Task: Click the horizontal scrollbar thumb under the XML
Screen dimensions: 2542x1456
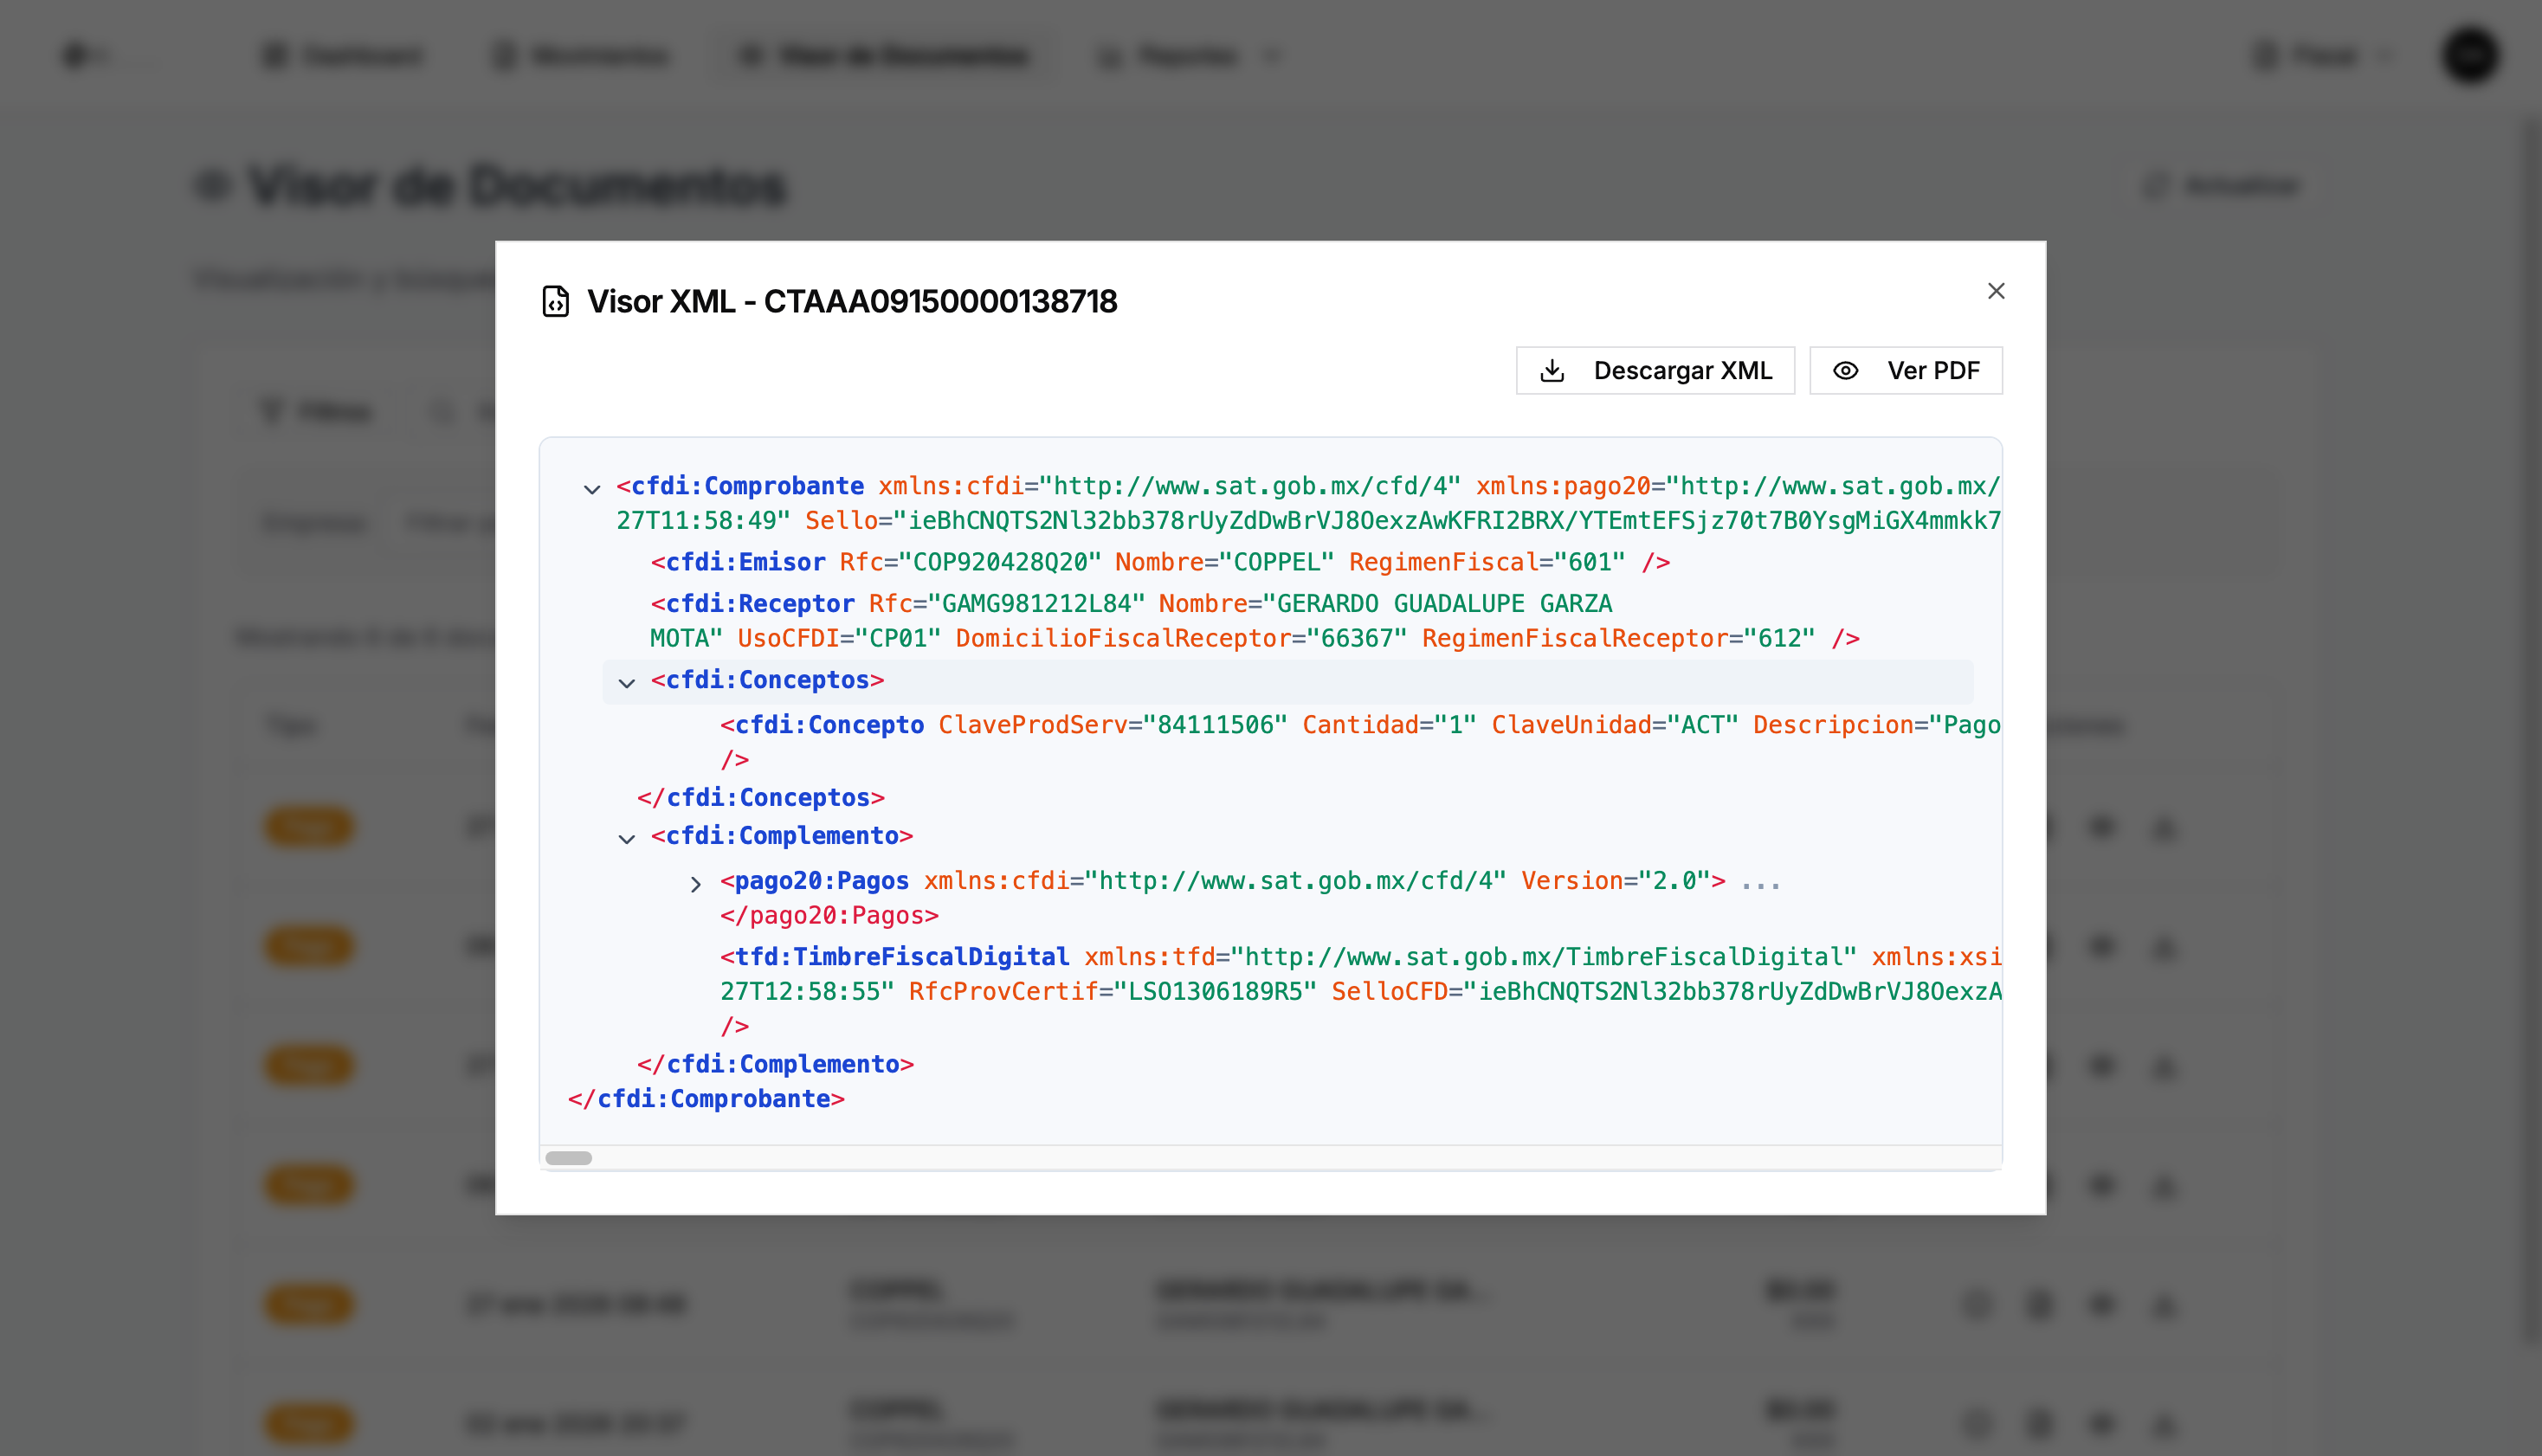Action: point(569,1158)
